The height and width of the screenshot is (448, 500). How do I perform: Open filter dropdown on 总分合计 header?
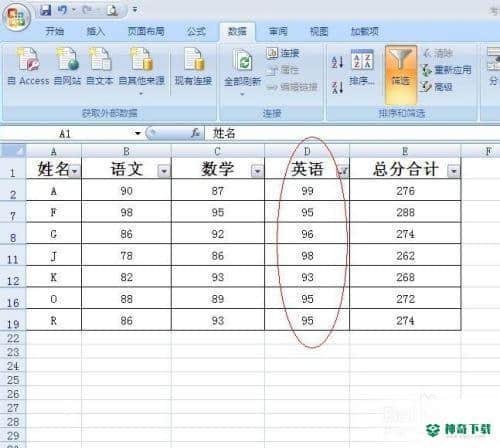[x=453, y=171]
